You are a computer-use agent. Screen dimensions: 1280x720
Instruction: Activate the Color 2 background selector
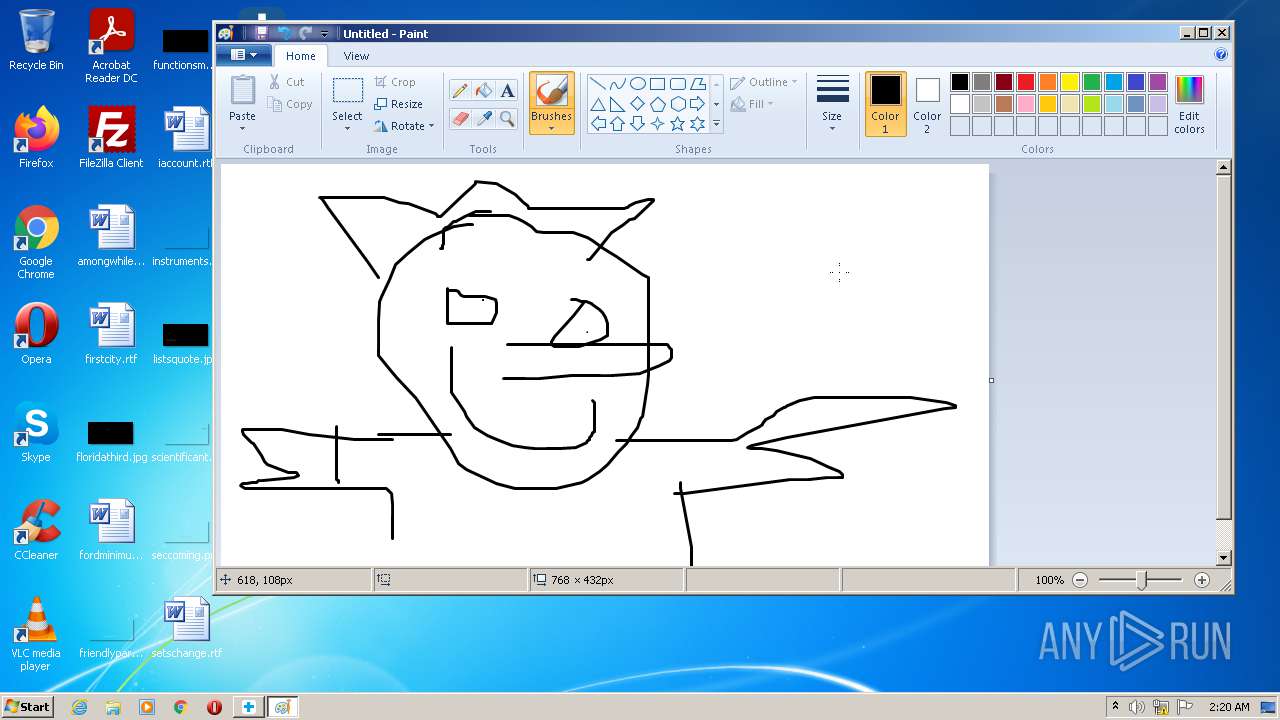(x=927, y=103)
